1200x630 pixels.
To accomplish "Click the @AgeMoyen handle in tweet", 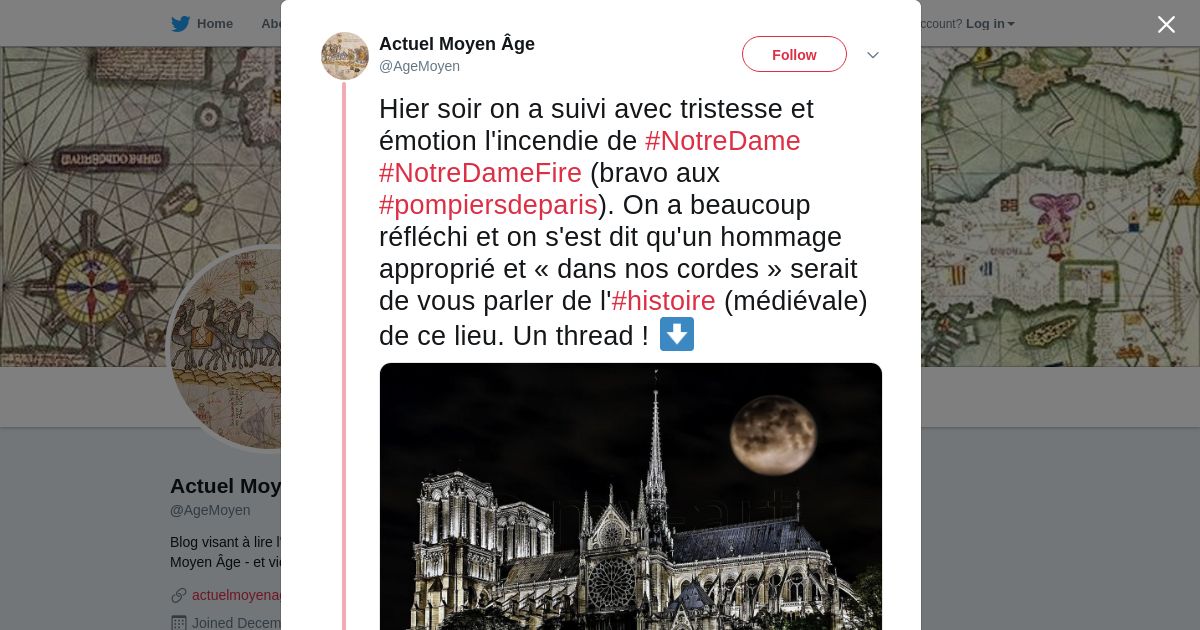I will click(419, 66).
